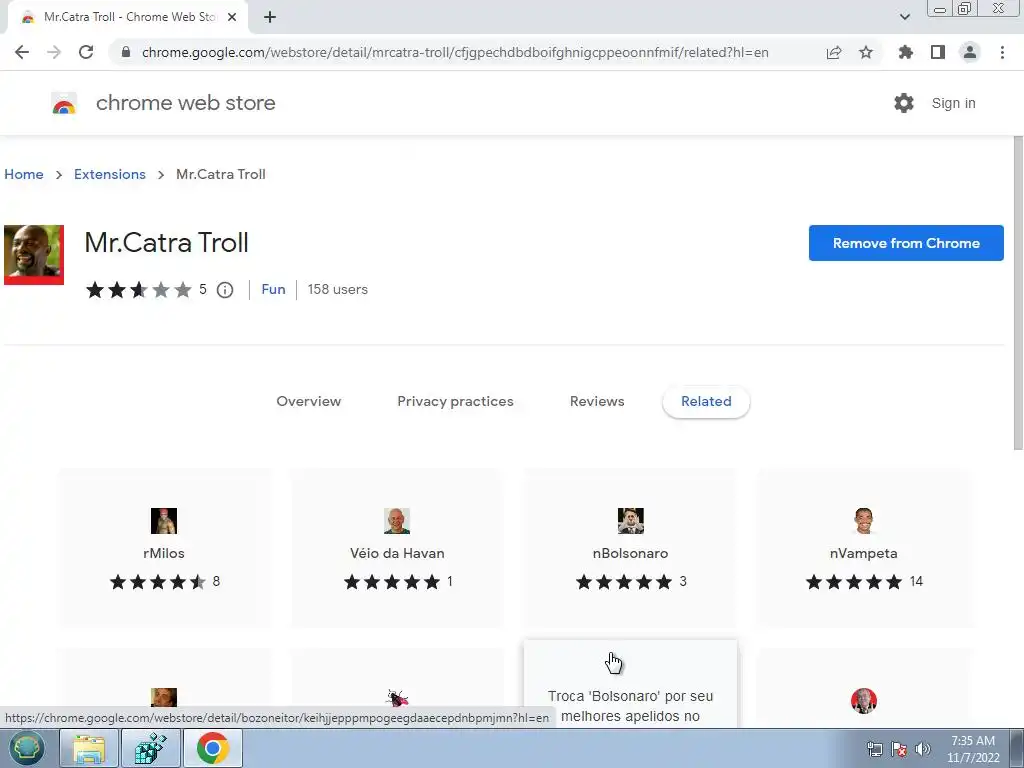Open the cubes application in taskbar
Image resolution: width=1024 pixels, height=768 pixels.
pyautogui.click(x=150, y=748)
